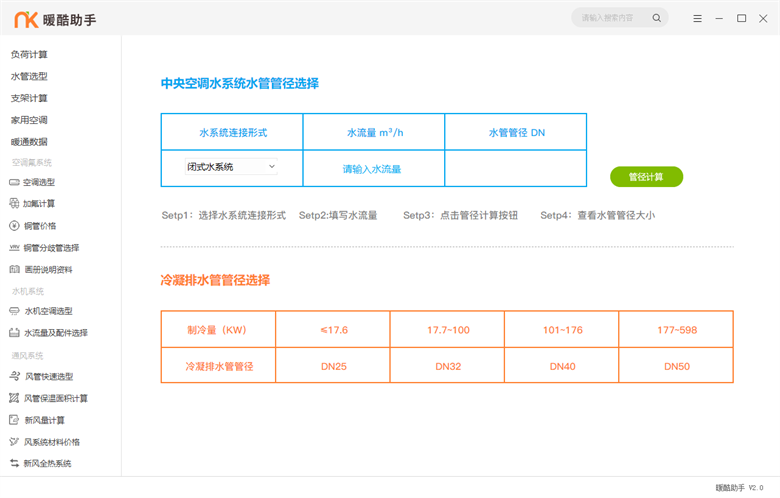The width and height of the screenshot is (780, 498).
Task: Close the 暖酷助手 window
Action: [763, 18]
